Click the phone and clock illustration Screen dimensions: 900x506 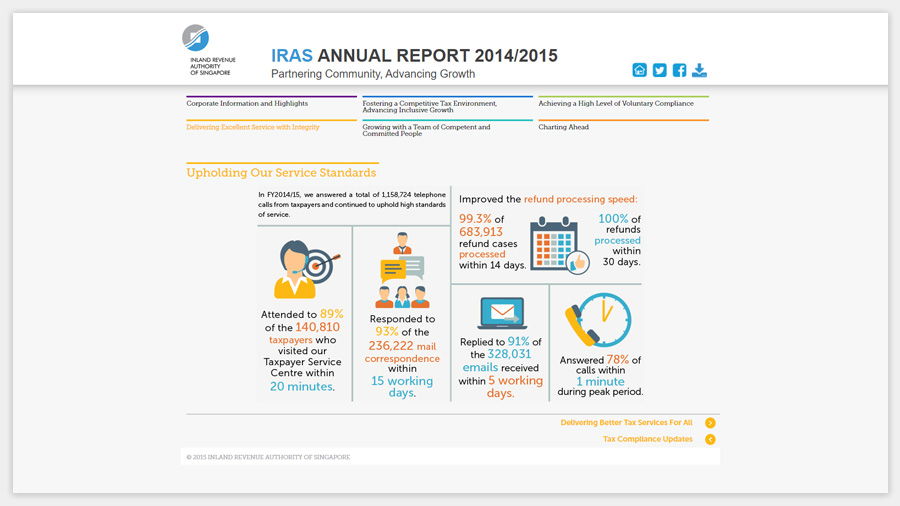tap(598, 320)
